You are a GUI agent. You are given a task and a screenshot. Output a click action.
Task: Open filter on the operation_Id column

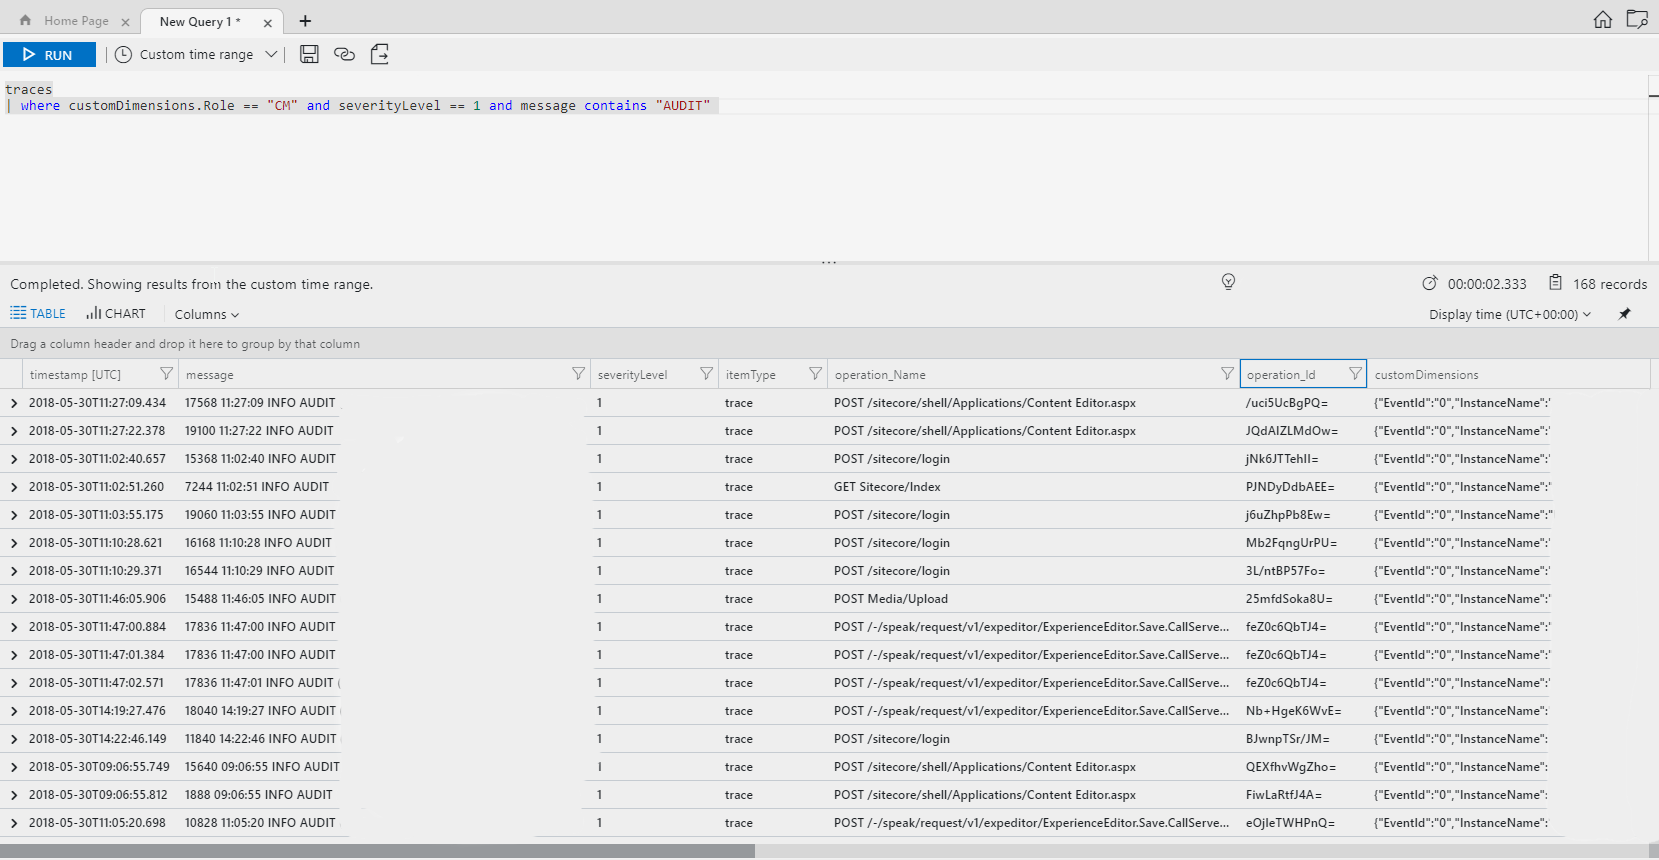(x=1355, y=374)
